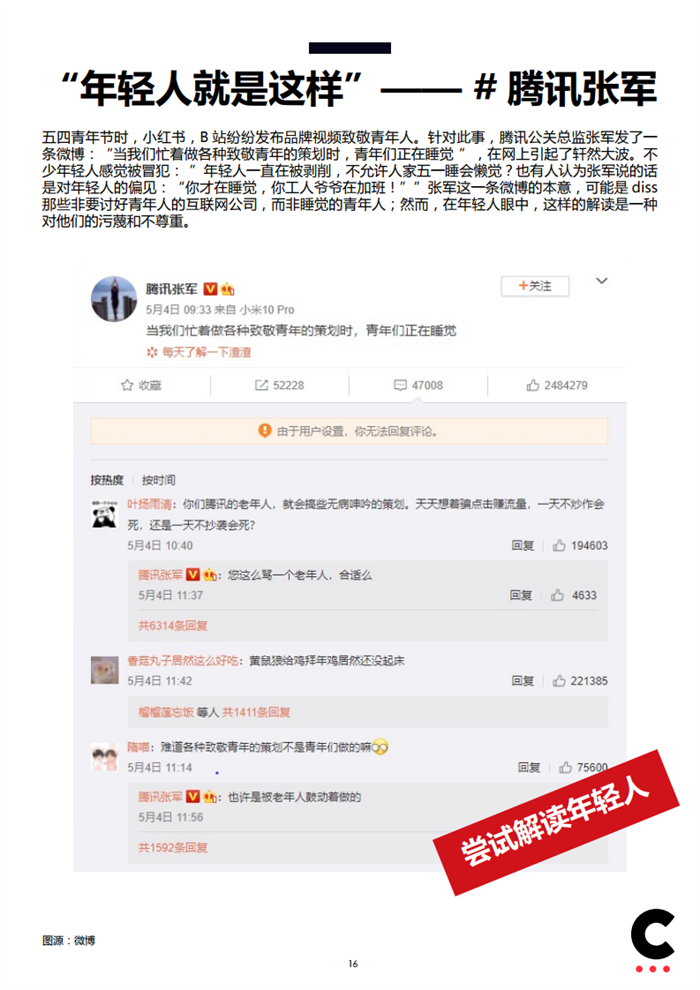The height and width of the screenshot is (990, 700).
Task: Like the reply showing 4633 likes
Action: pyautogui.click(x=557, y=595)
